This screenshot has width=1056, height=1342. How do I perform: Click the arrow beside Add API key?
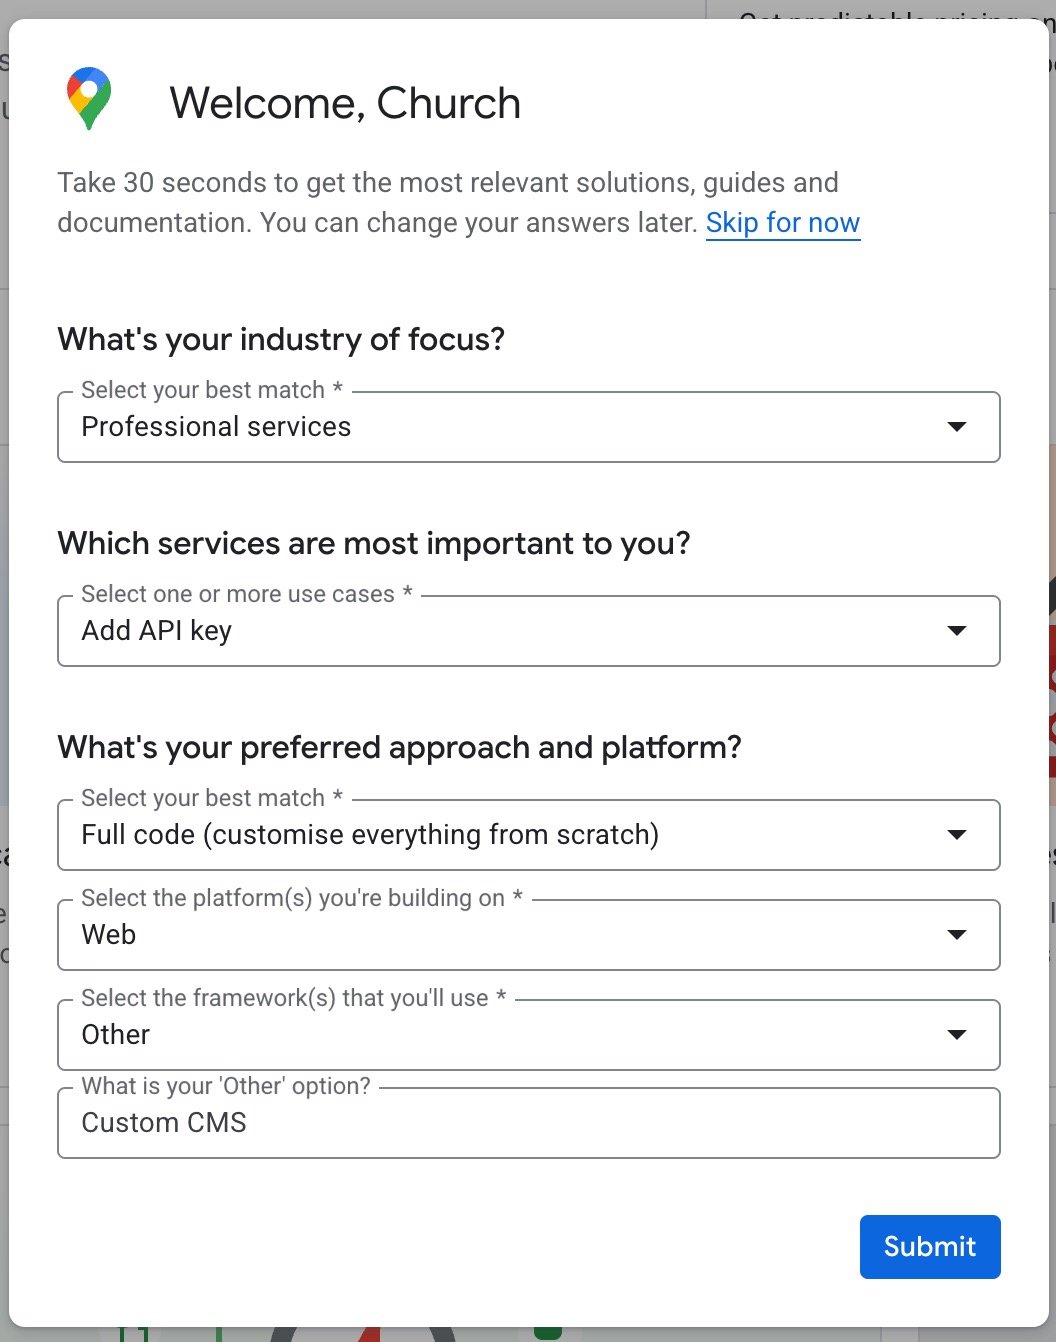pyautogui.click(x=957, y=631)
